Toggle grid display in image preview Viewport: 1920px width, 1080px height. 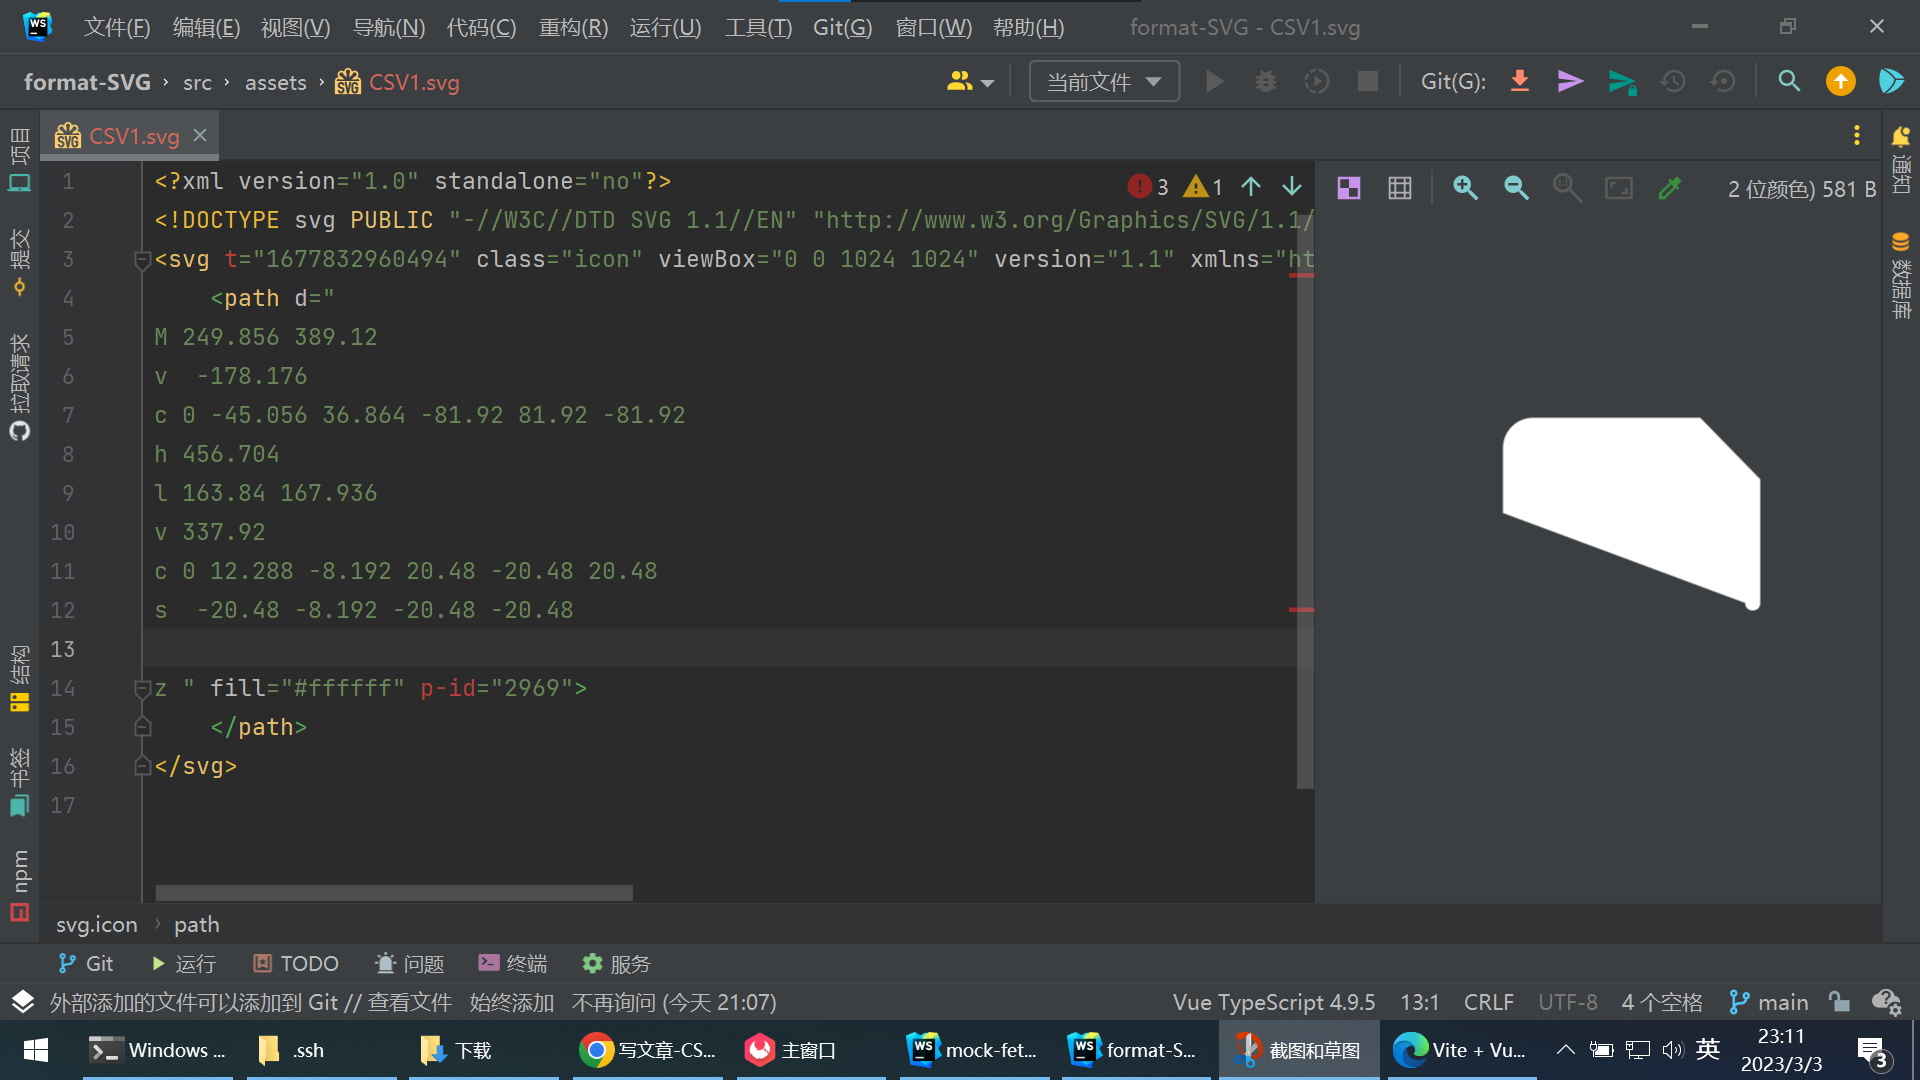tap(1400, 188)
